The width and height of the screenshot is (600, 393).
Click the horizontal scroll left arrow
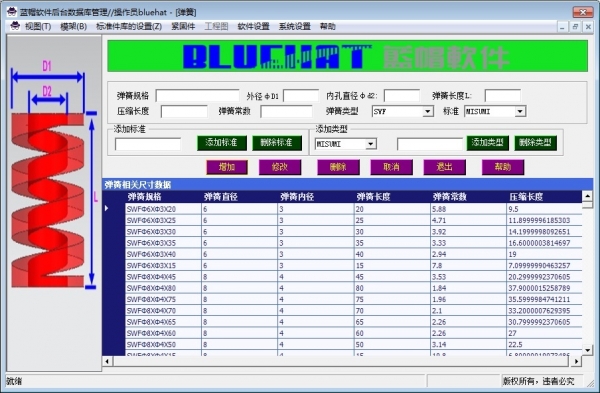[x=108, y=361]
